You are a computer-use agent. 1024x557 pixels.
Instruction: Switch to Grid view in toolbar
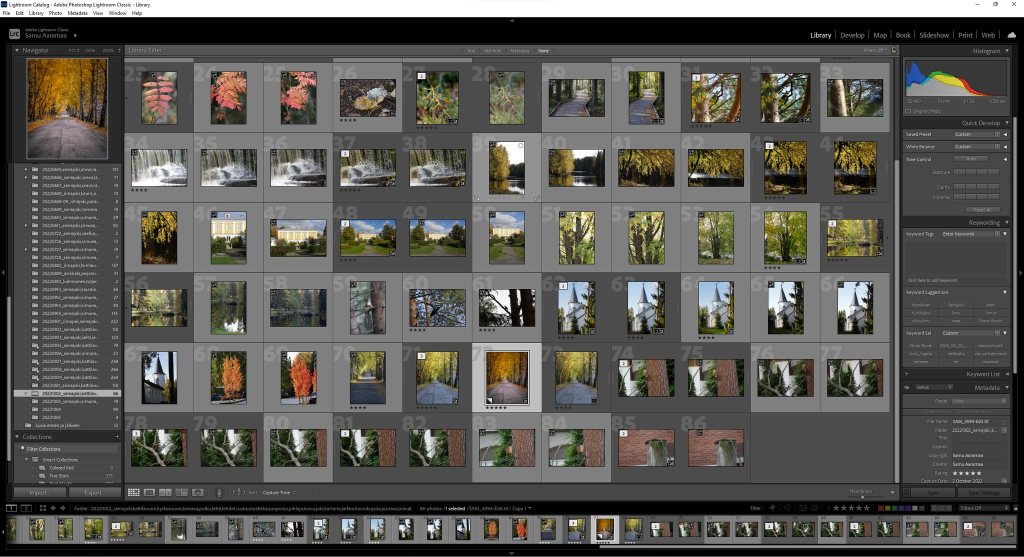(x=133, y=492)
